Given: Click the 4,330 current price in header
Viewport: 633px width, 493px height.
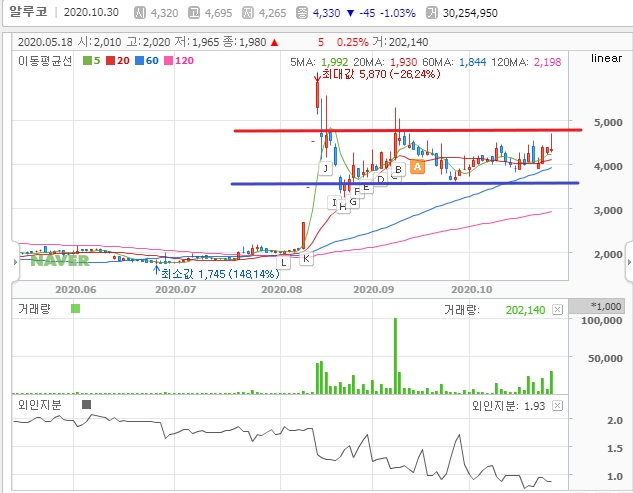Looking at the screenshot, I should click(x=327, y=13).
